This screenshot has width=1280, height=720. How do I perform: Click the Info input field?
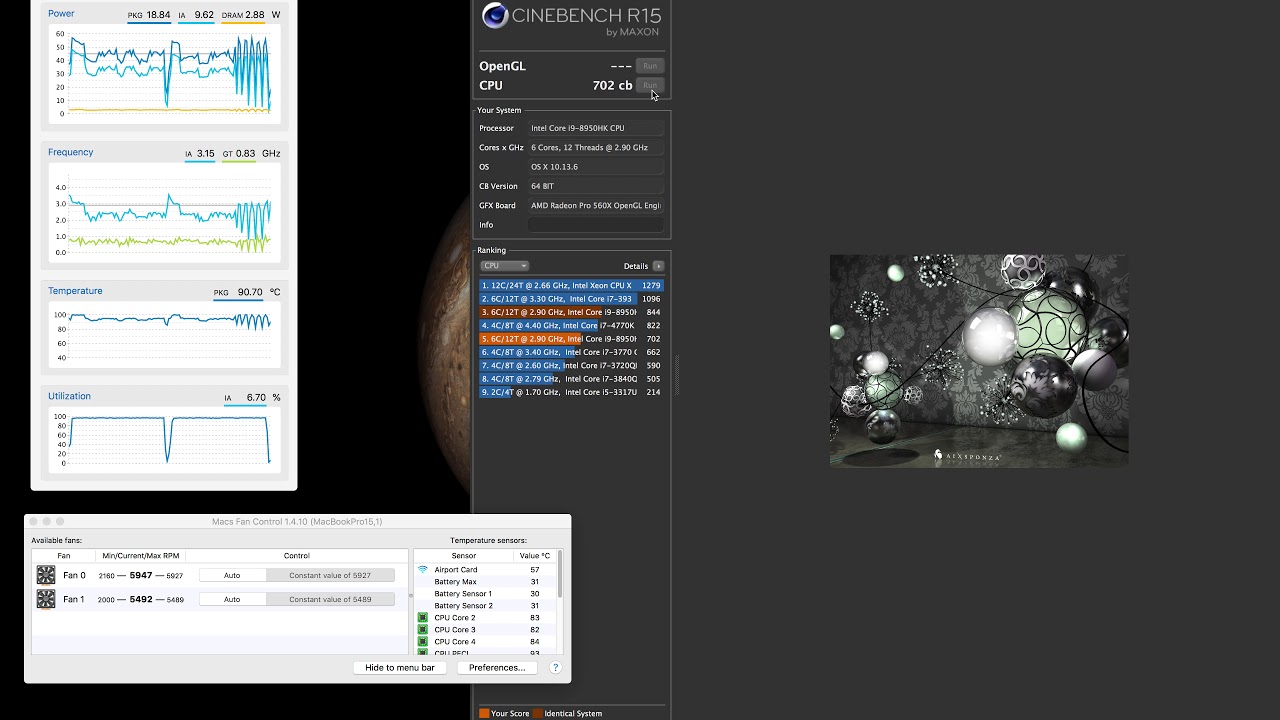(595, 225)
